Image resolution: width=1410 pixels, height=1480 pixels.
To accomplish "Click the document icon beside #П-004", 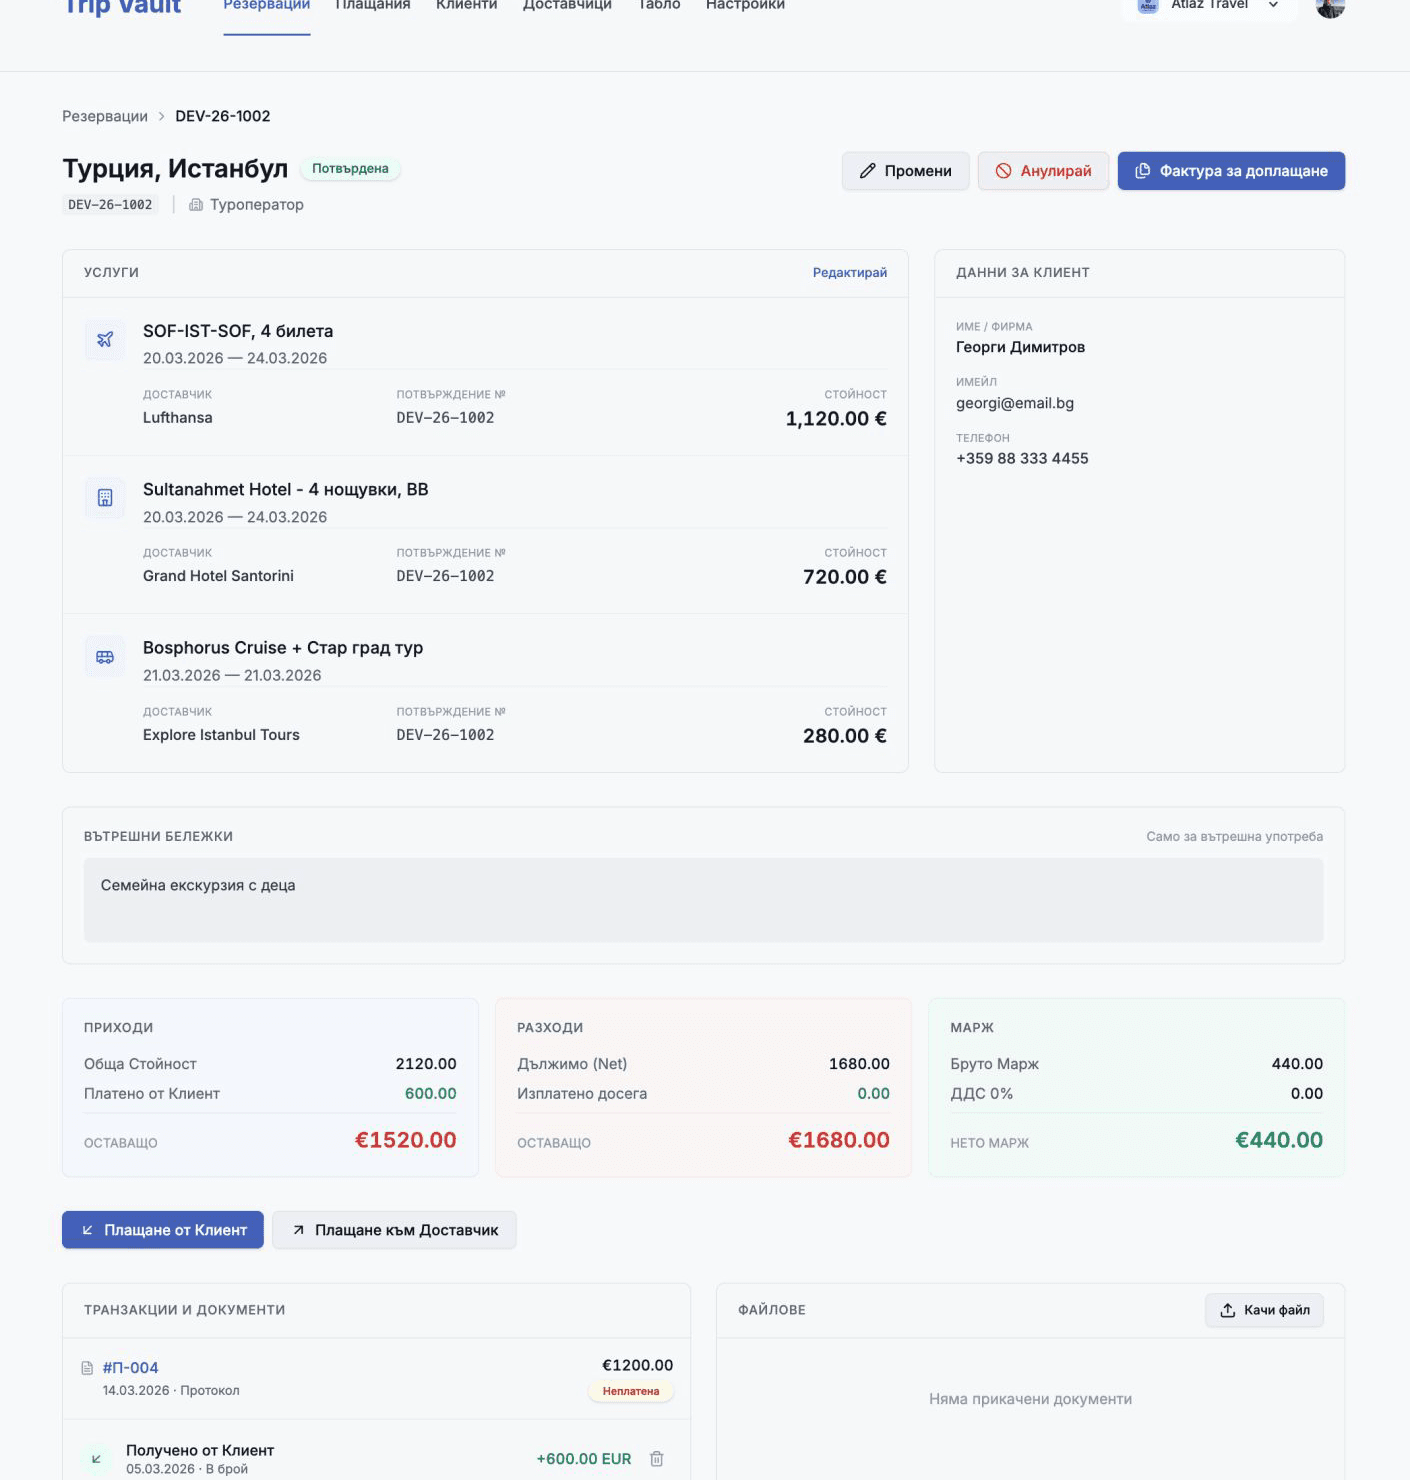I will (87, 1368).
